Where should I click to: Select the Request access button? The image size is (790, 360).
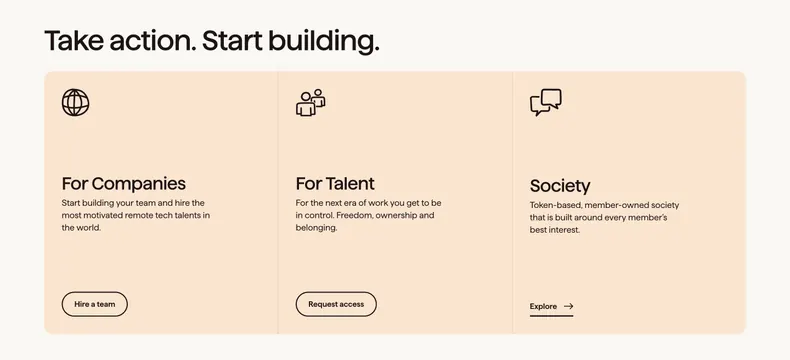tap(336, 304)
